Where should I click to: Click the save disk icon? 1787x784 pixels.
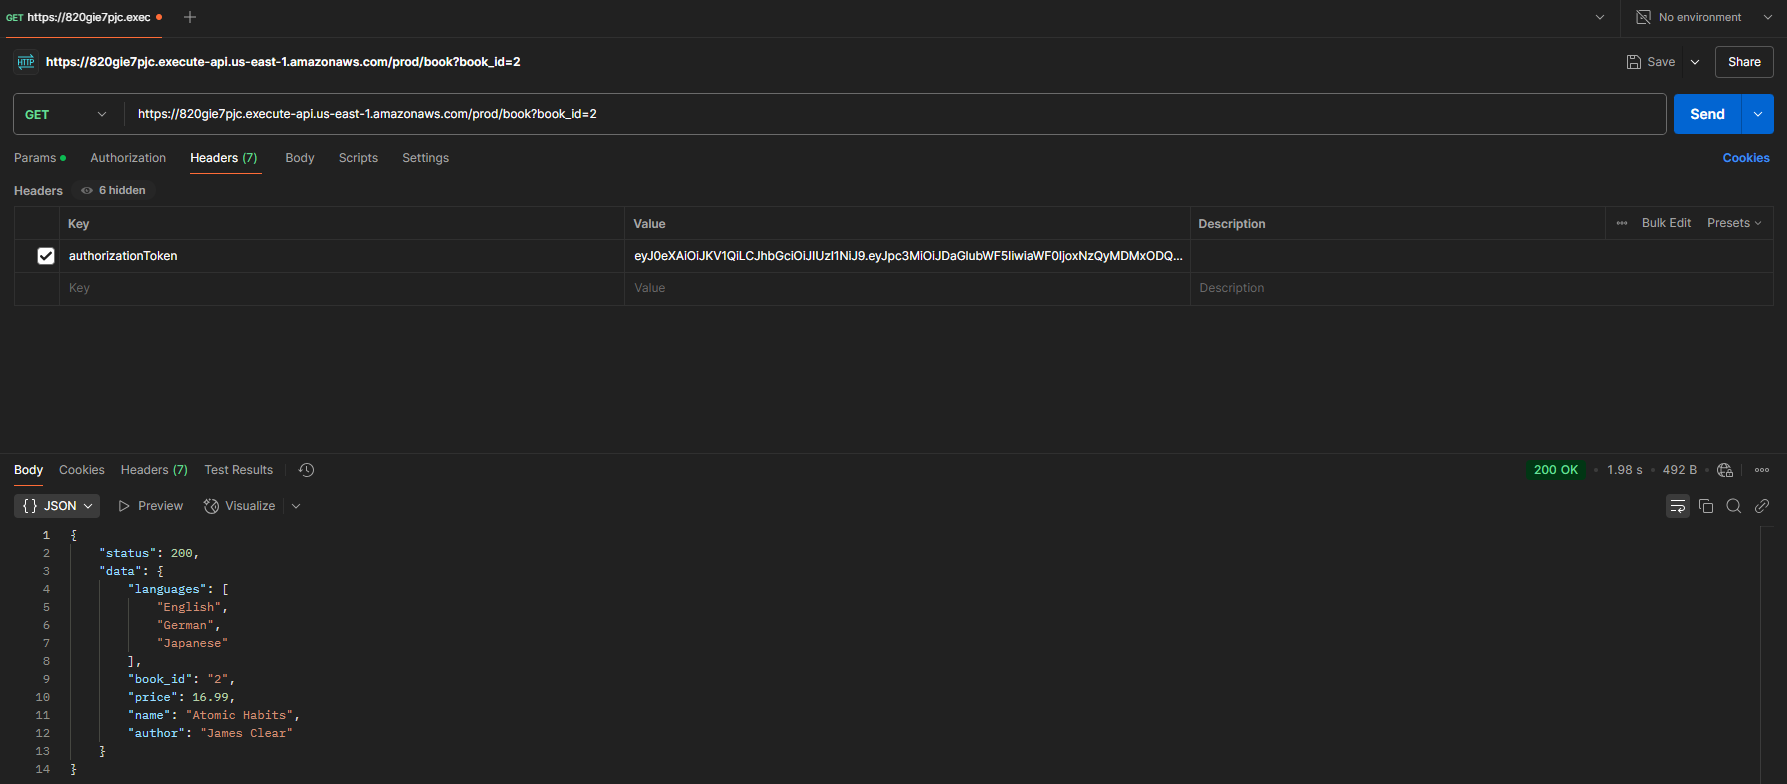(1634, 62)
